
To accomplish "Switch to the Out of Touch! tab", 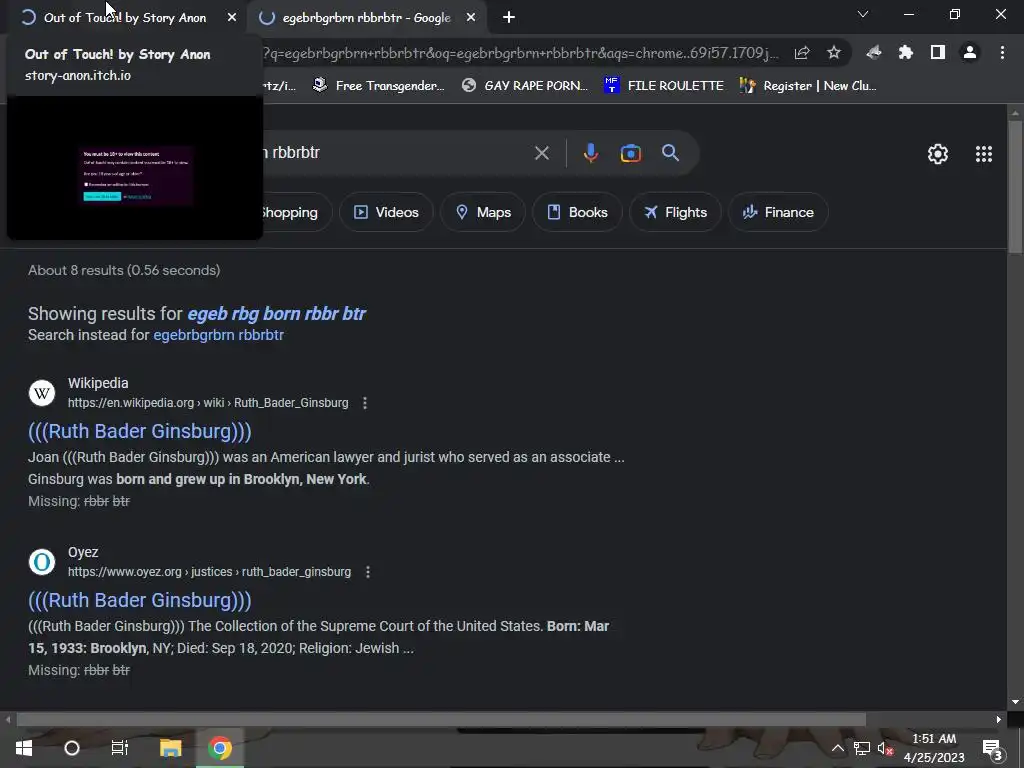I will [x=124, y=18].
